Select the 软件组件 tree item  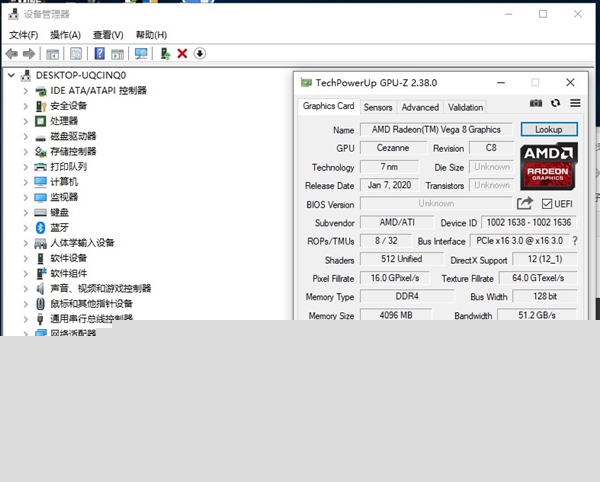click(x=68, y=274)
